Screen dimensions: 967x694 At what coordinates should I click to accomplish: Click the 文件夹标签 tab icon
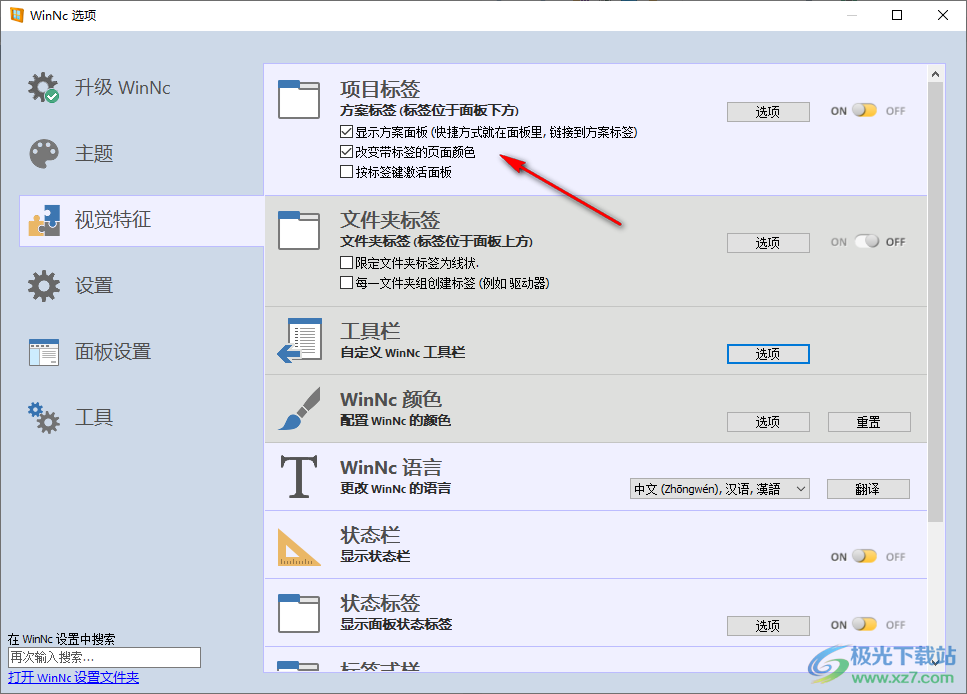coord(298,231)
